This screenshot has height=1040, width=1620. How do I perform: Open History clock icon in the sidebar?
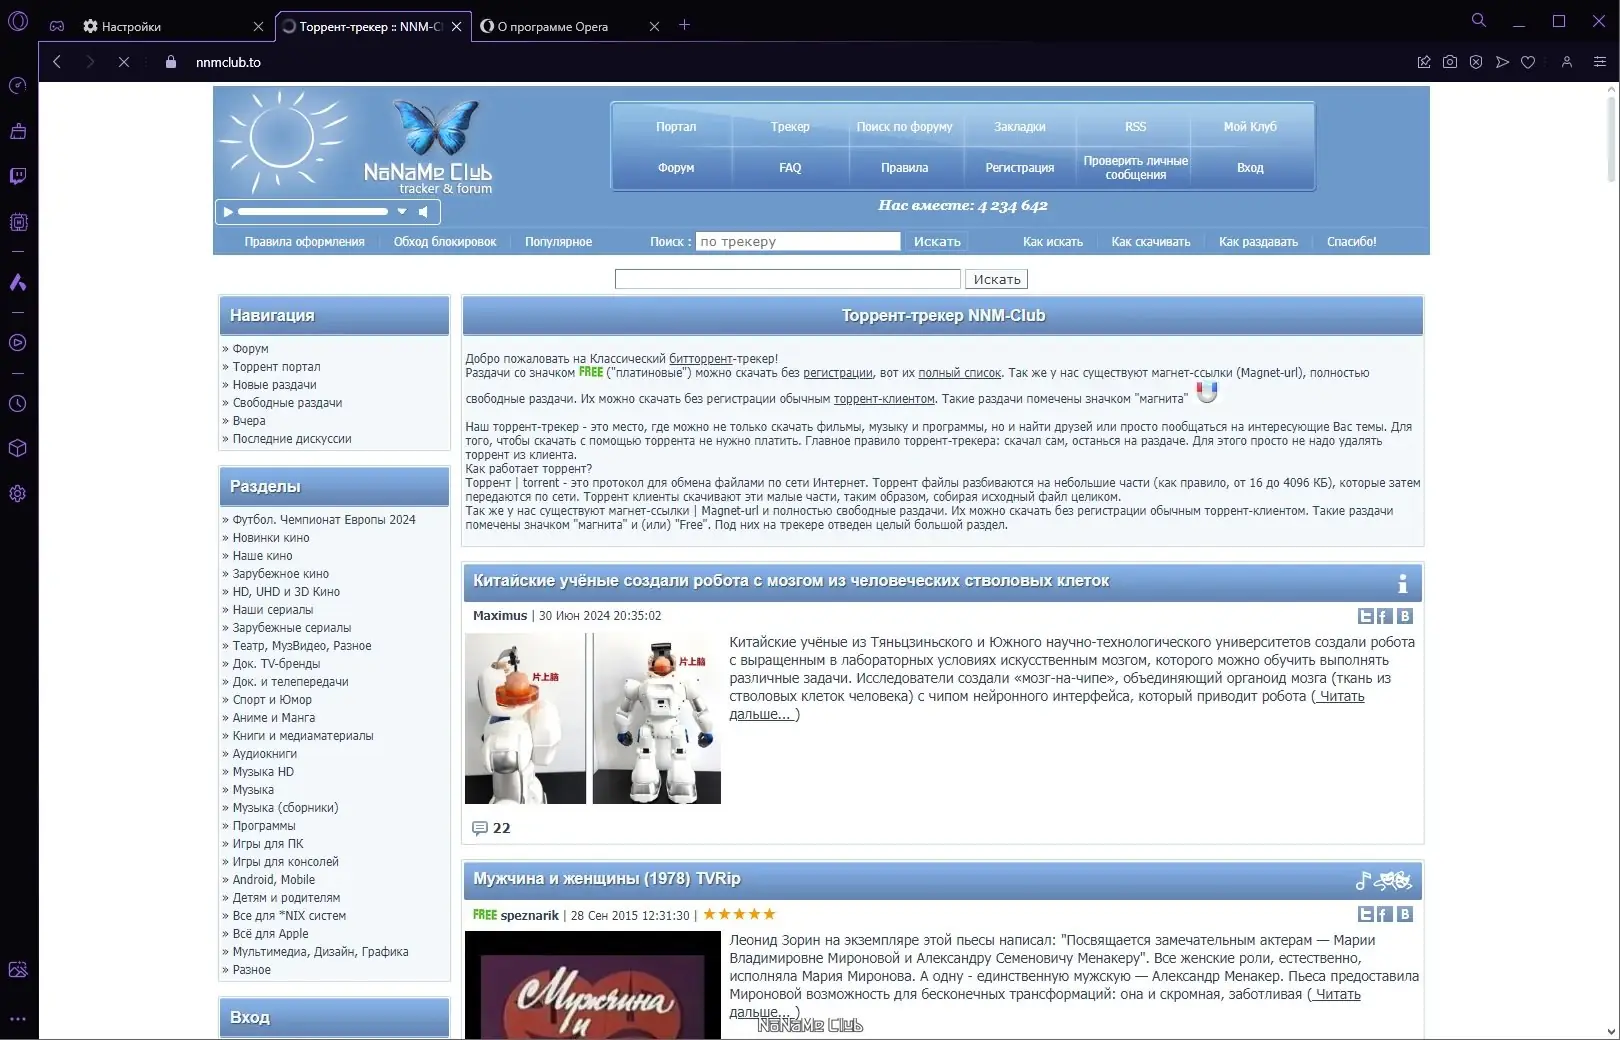18,404
